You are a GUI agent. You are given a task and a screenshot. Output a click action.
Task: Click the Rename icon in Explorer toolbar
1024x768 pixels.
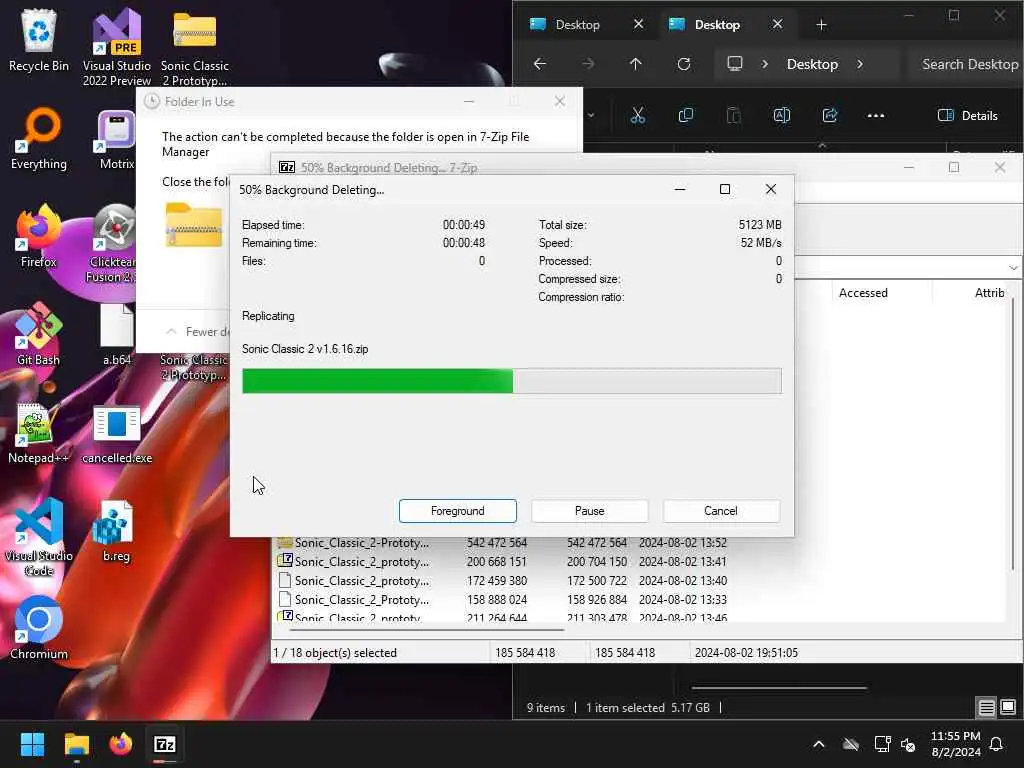[782, 116]
